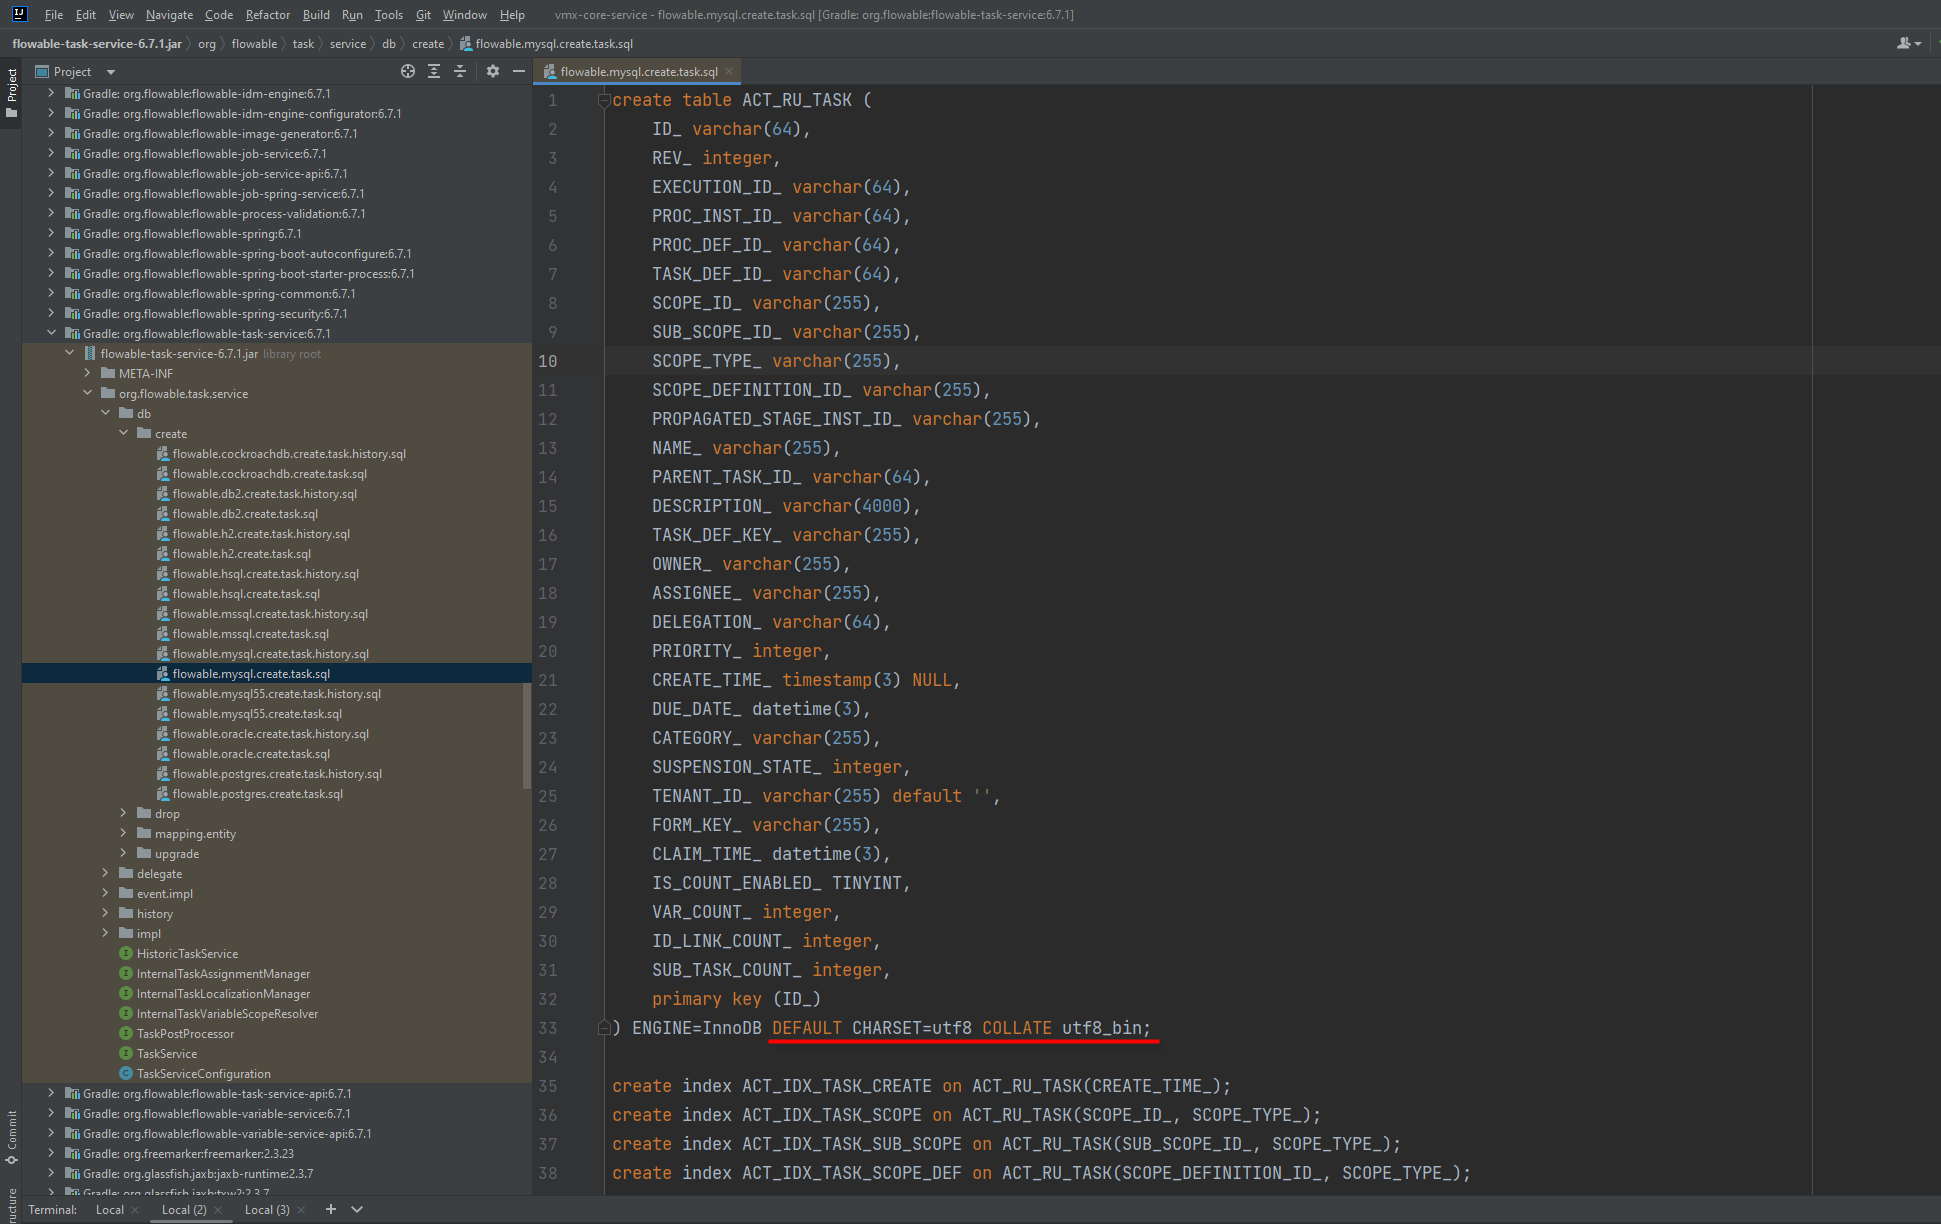This screenshot has height=1224, width=1941.
Task: Click the user avatar icon top-right
Action: point(1904,43)
